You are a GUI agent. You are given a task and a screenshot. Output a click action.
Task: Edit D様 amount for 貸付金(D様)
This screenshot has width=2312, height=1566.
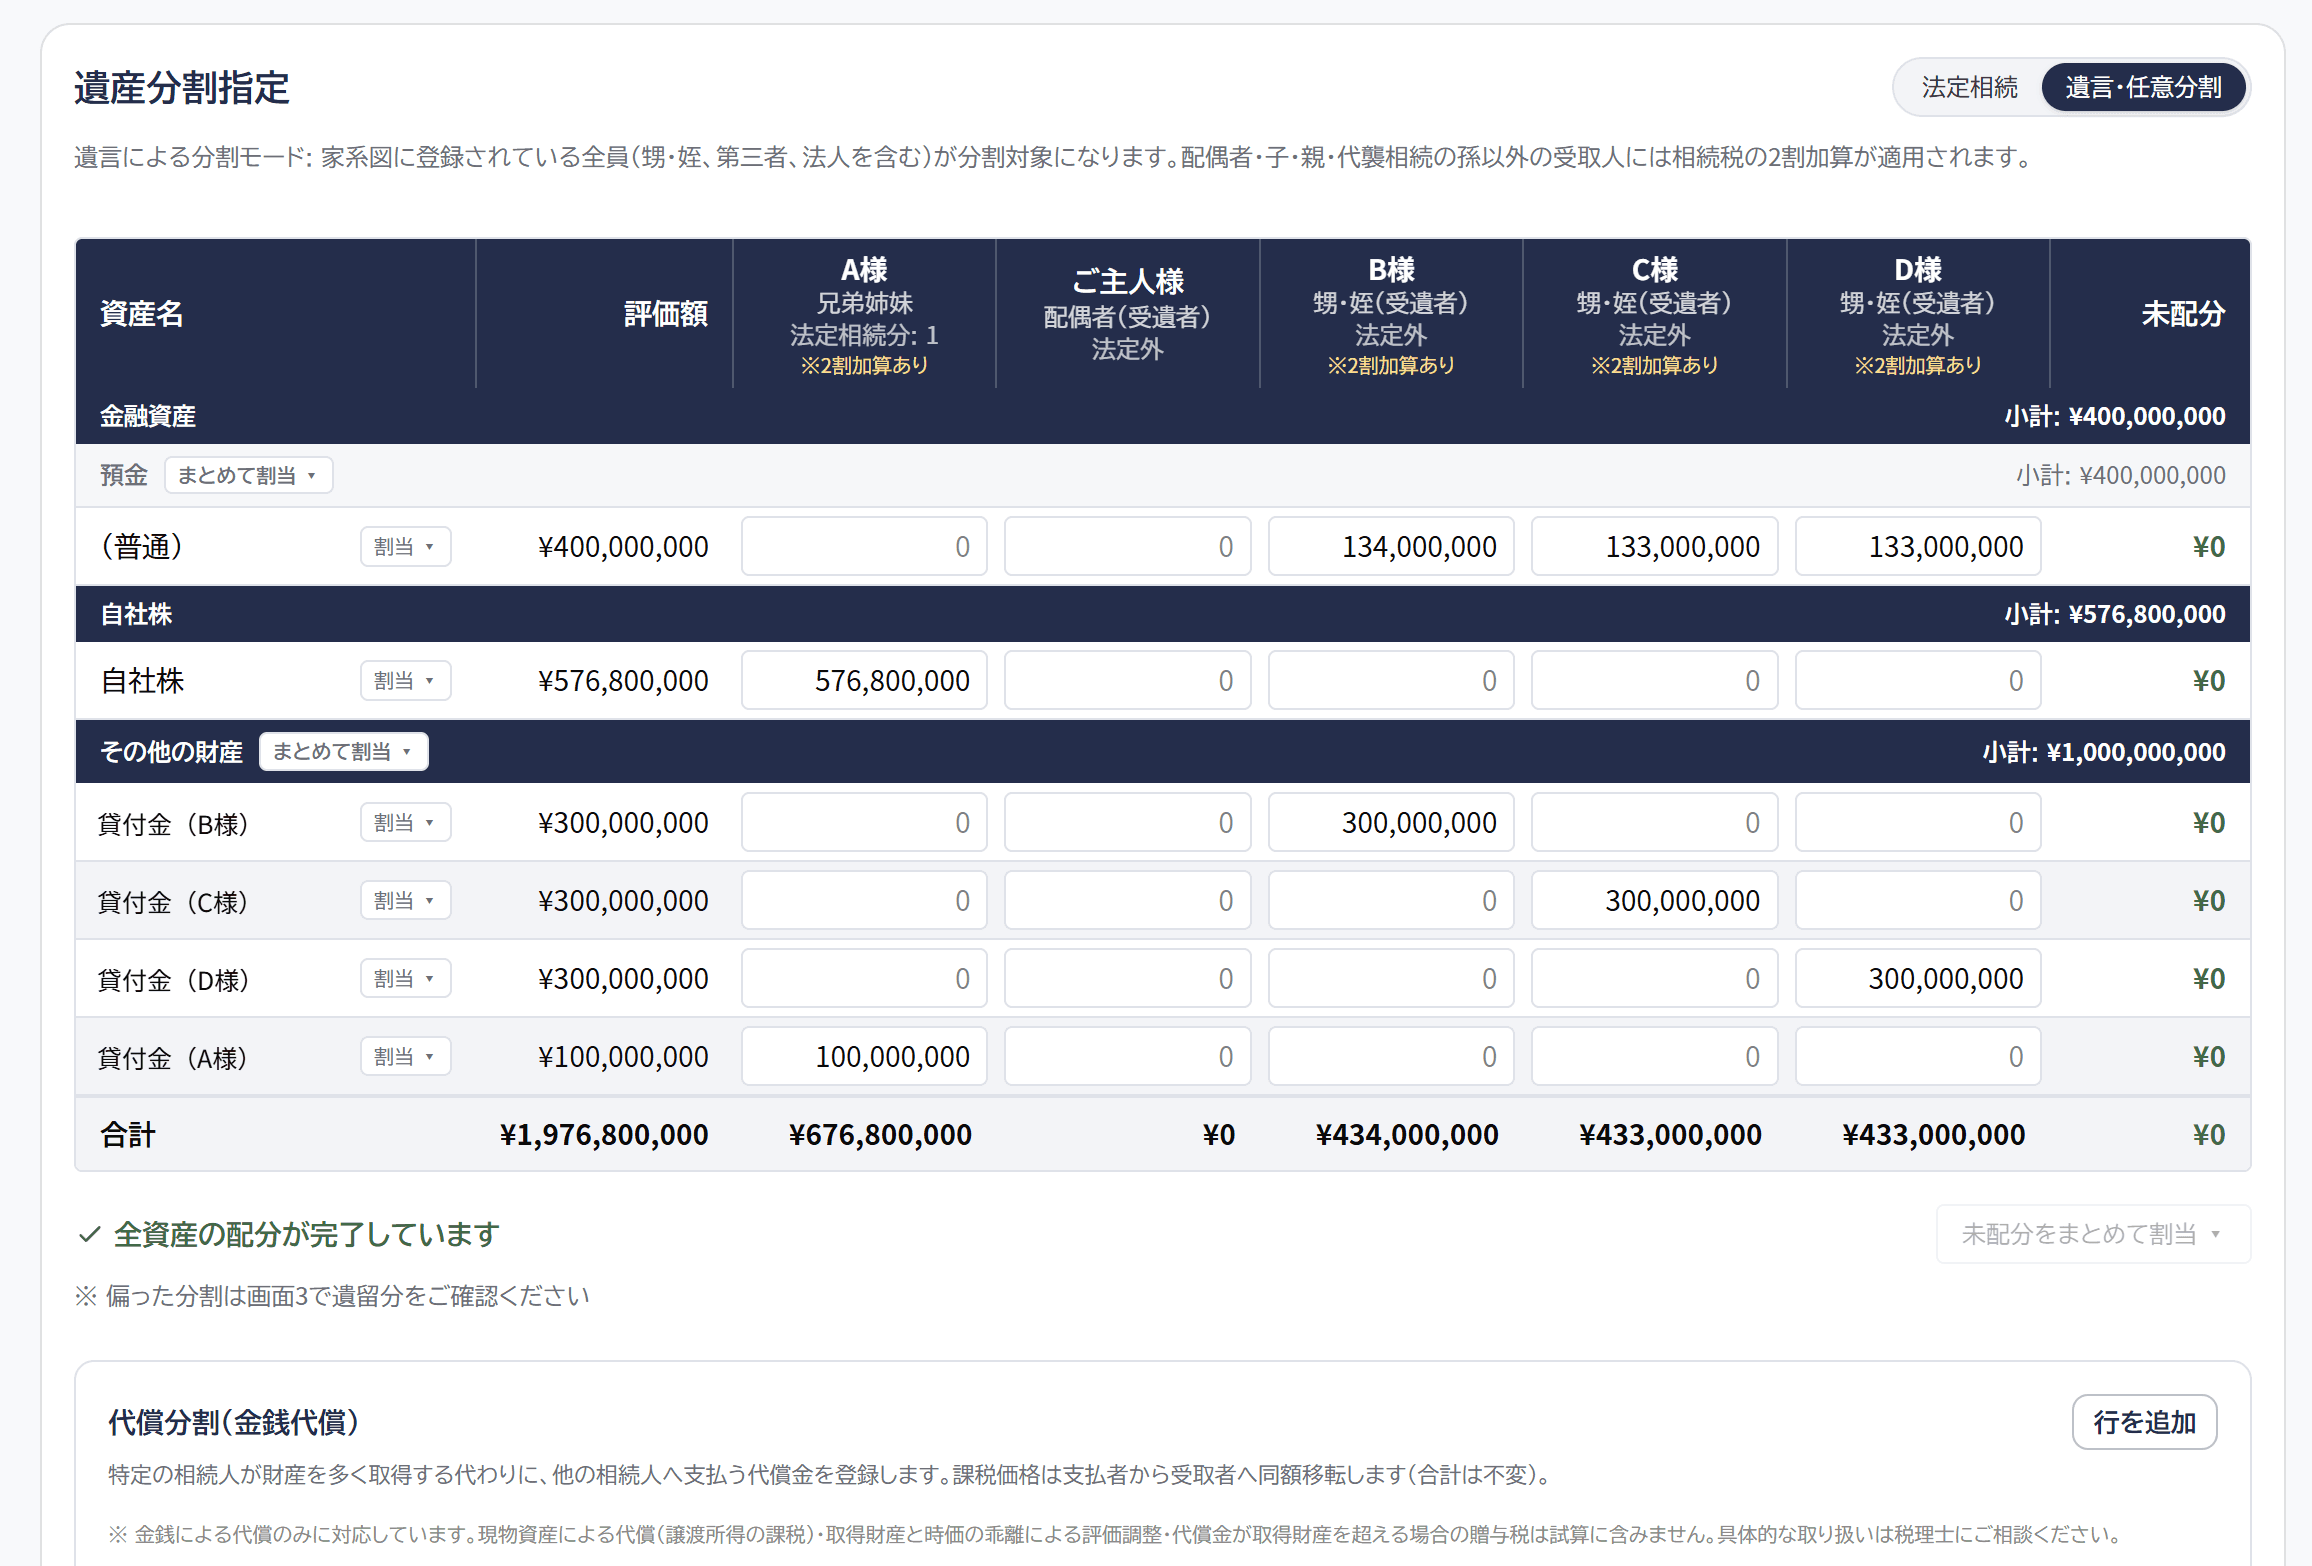click(x=1918, y=979)
